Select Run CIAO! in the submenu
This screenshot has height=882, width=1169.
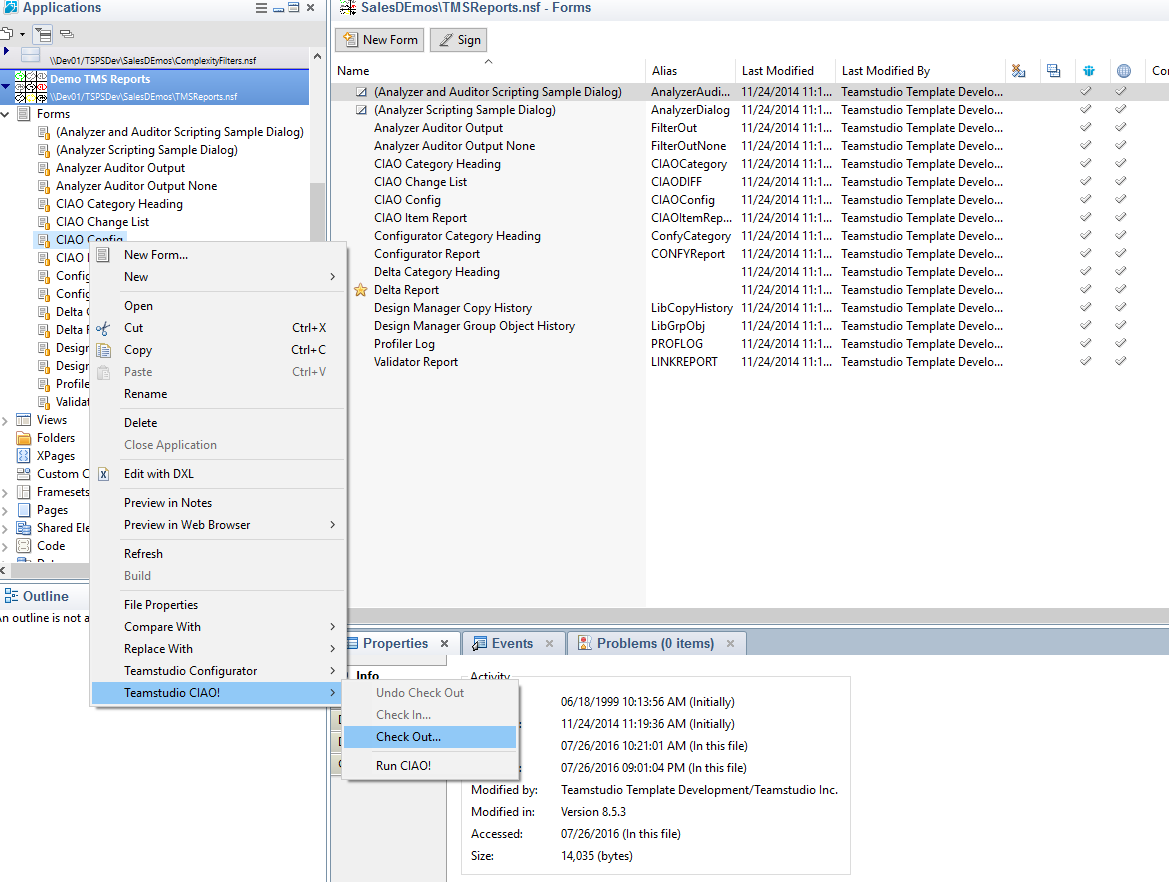click(x=430, y=766)
